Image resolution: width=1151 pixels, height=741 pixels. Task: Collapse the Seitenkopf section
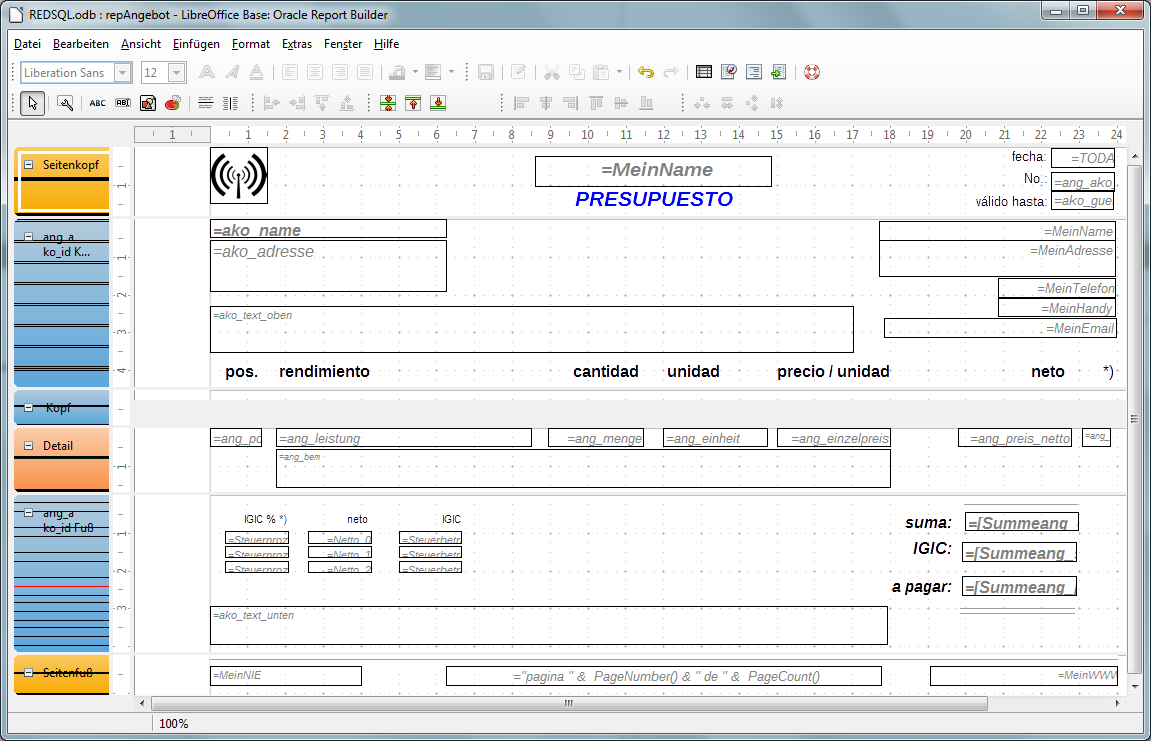point(29,165)
